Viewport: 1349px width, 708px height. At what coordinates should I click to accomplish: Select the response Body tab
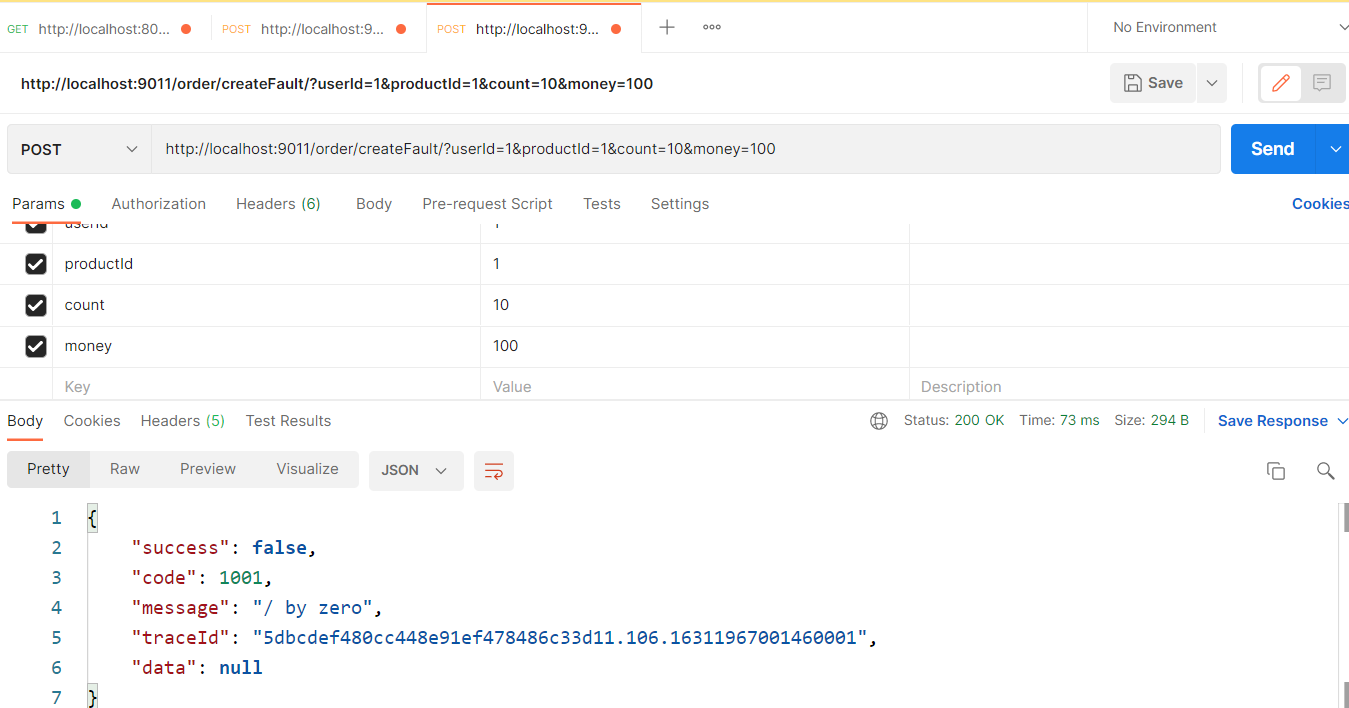coord(25,421)
